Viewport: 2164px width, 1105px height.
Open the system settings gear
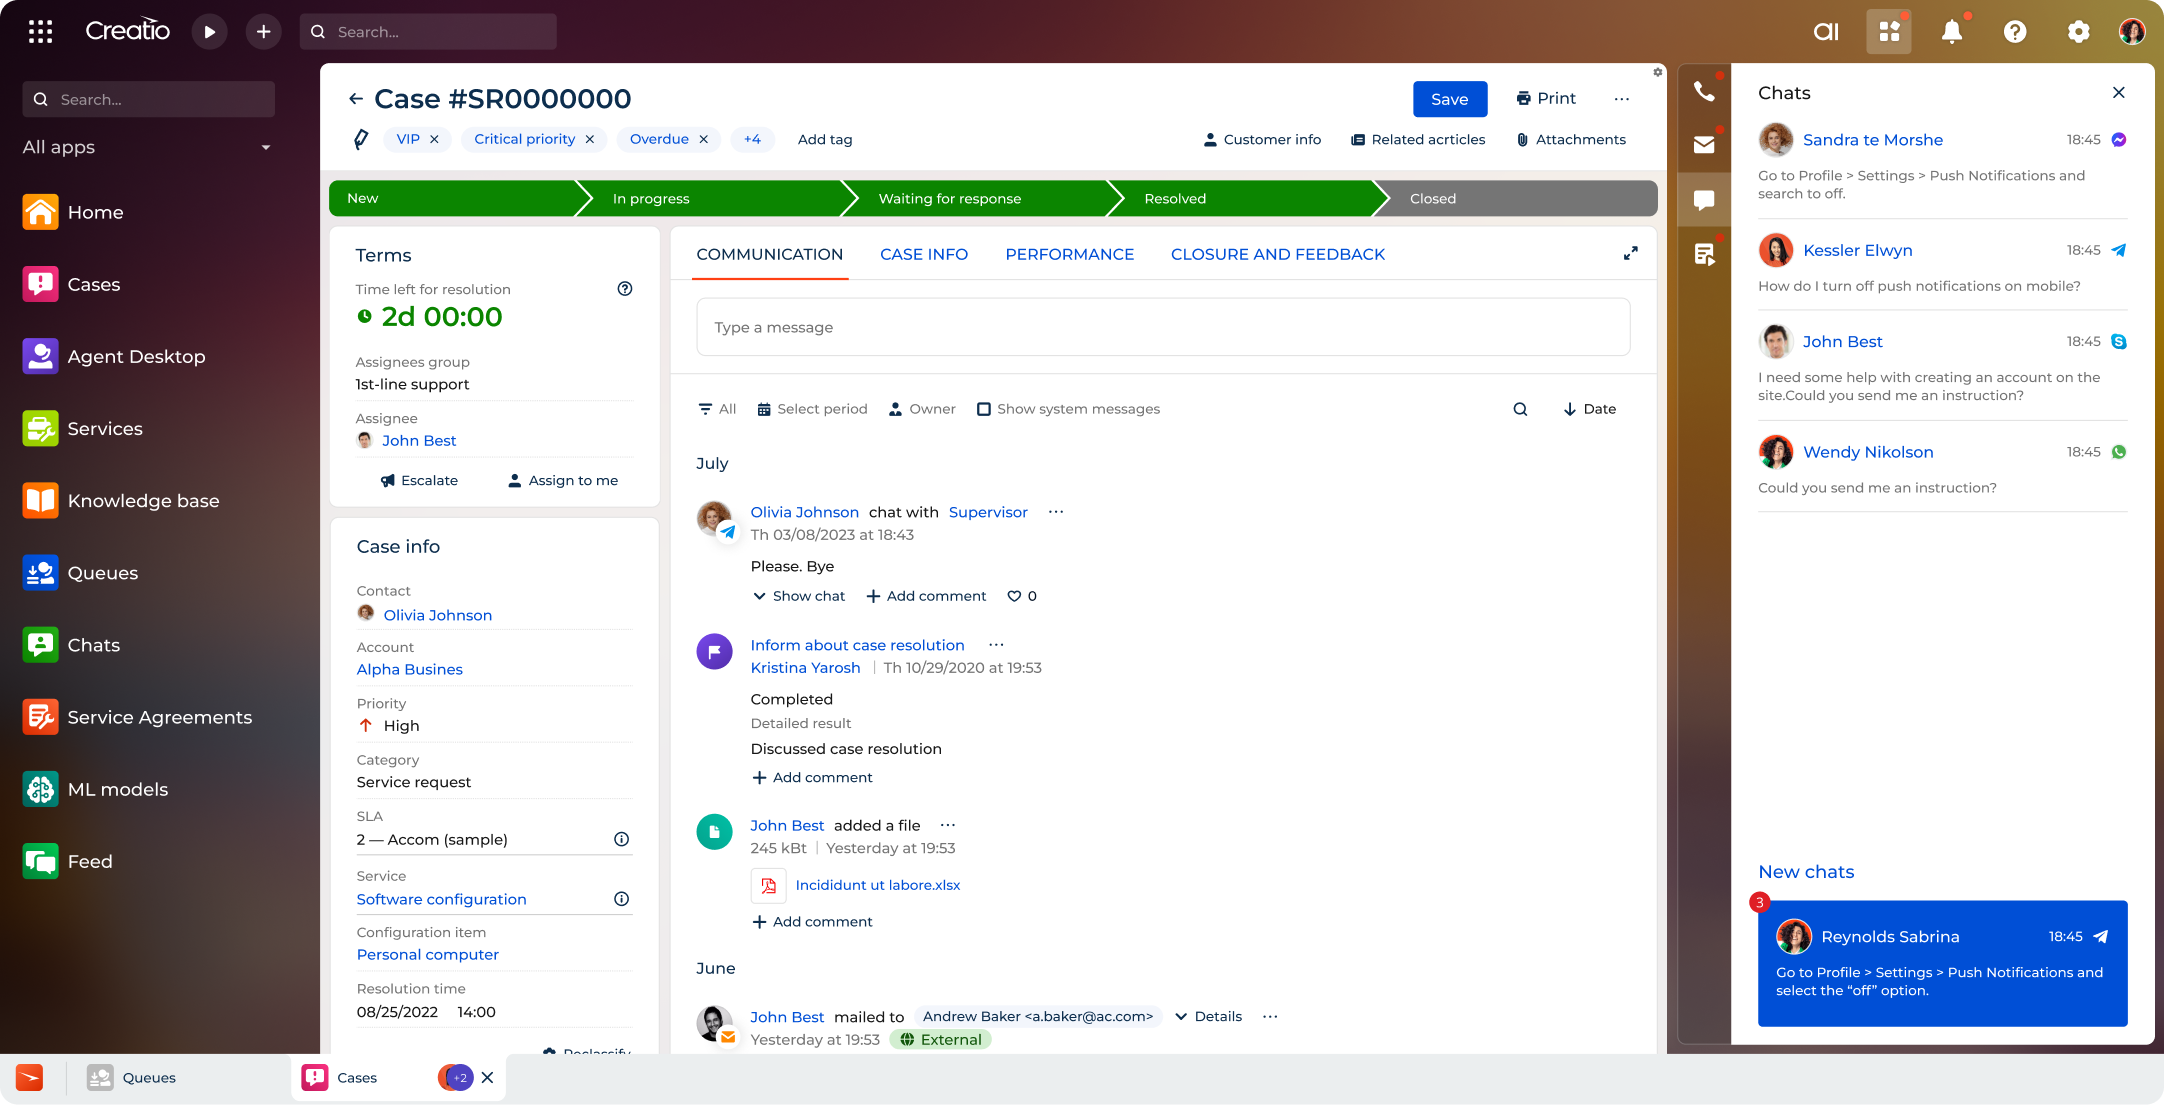pos(2078,31)
